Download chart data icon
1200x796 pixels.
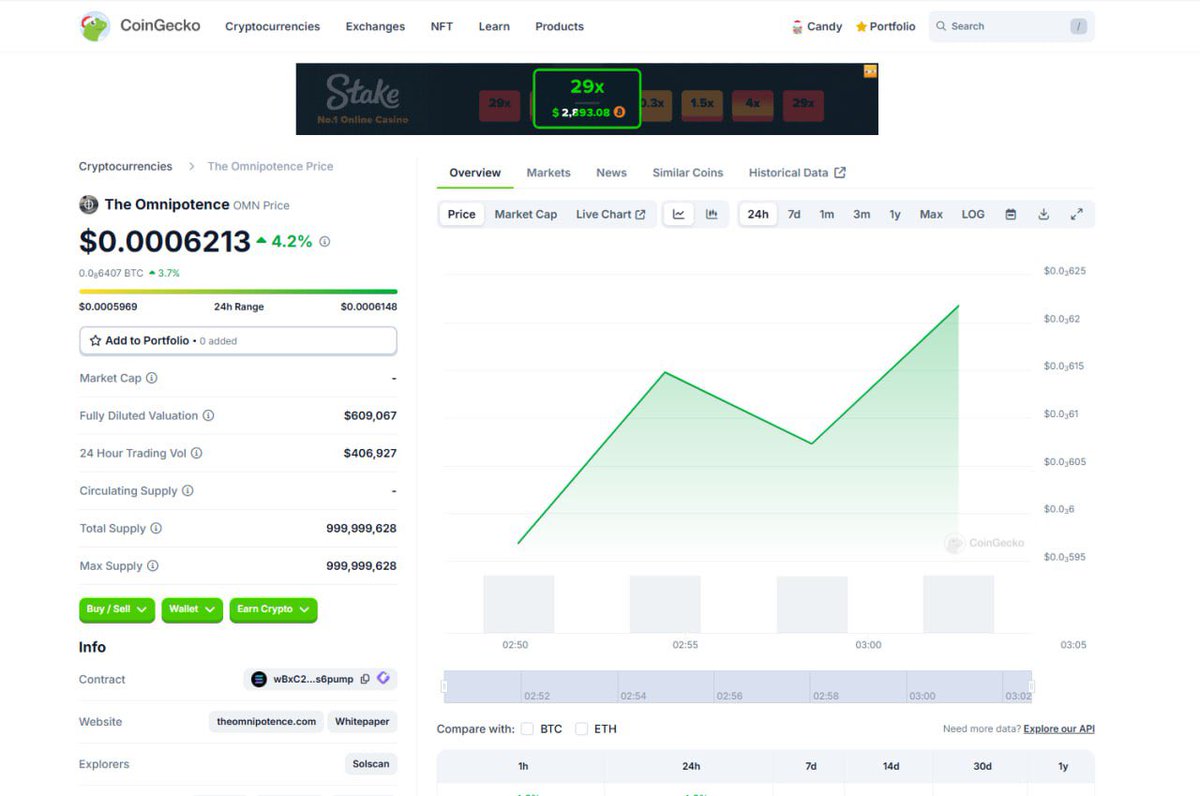(x=1044, y=214)
